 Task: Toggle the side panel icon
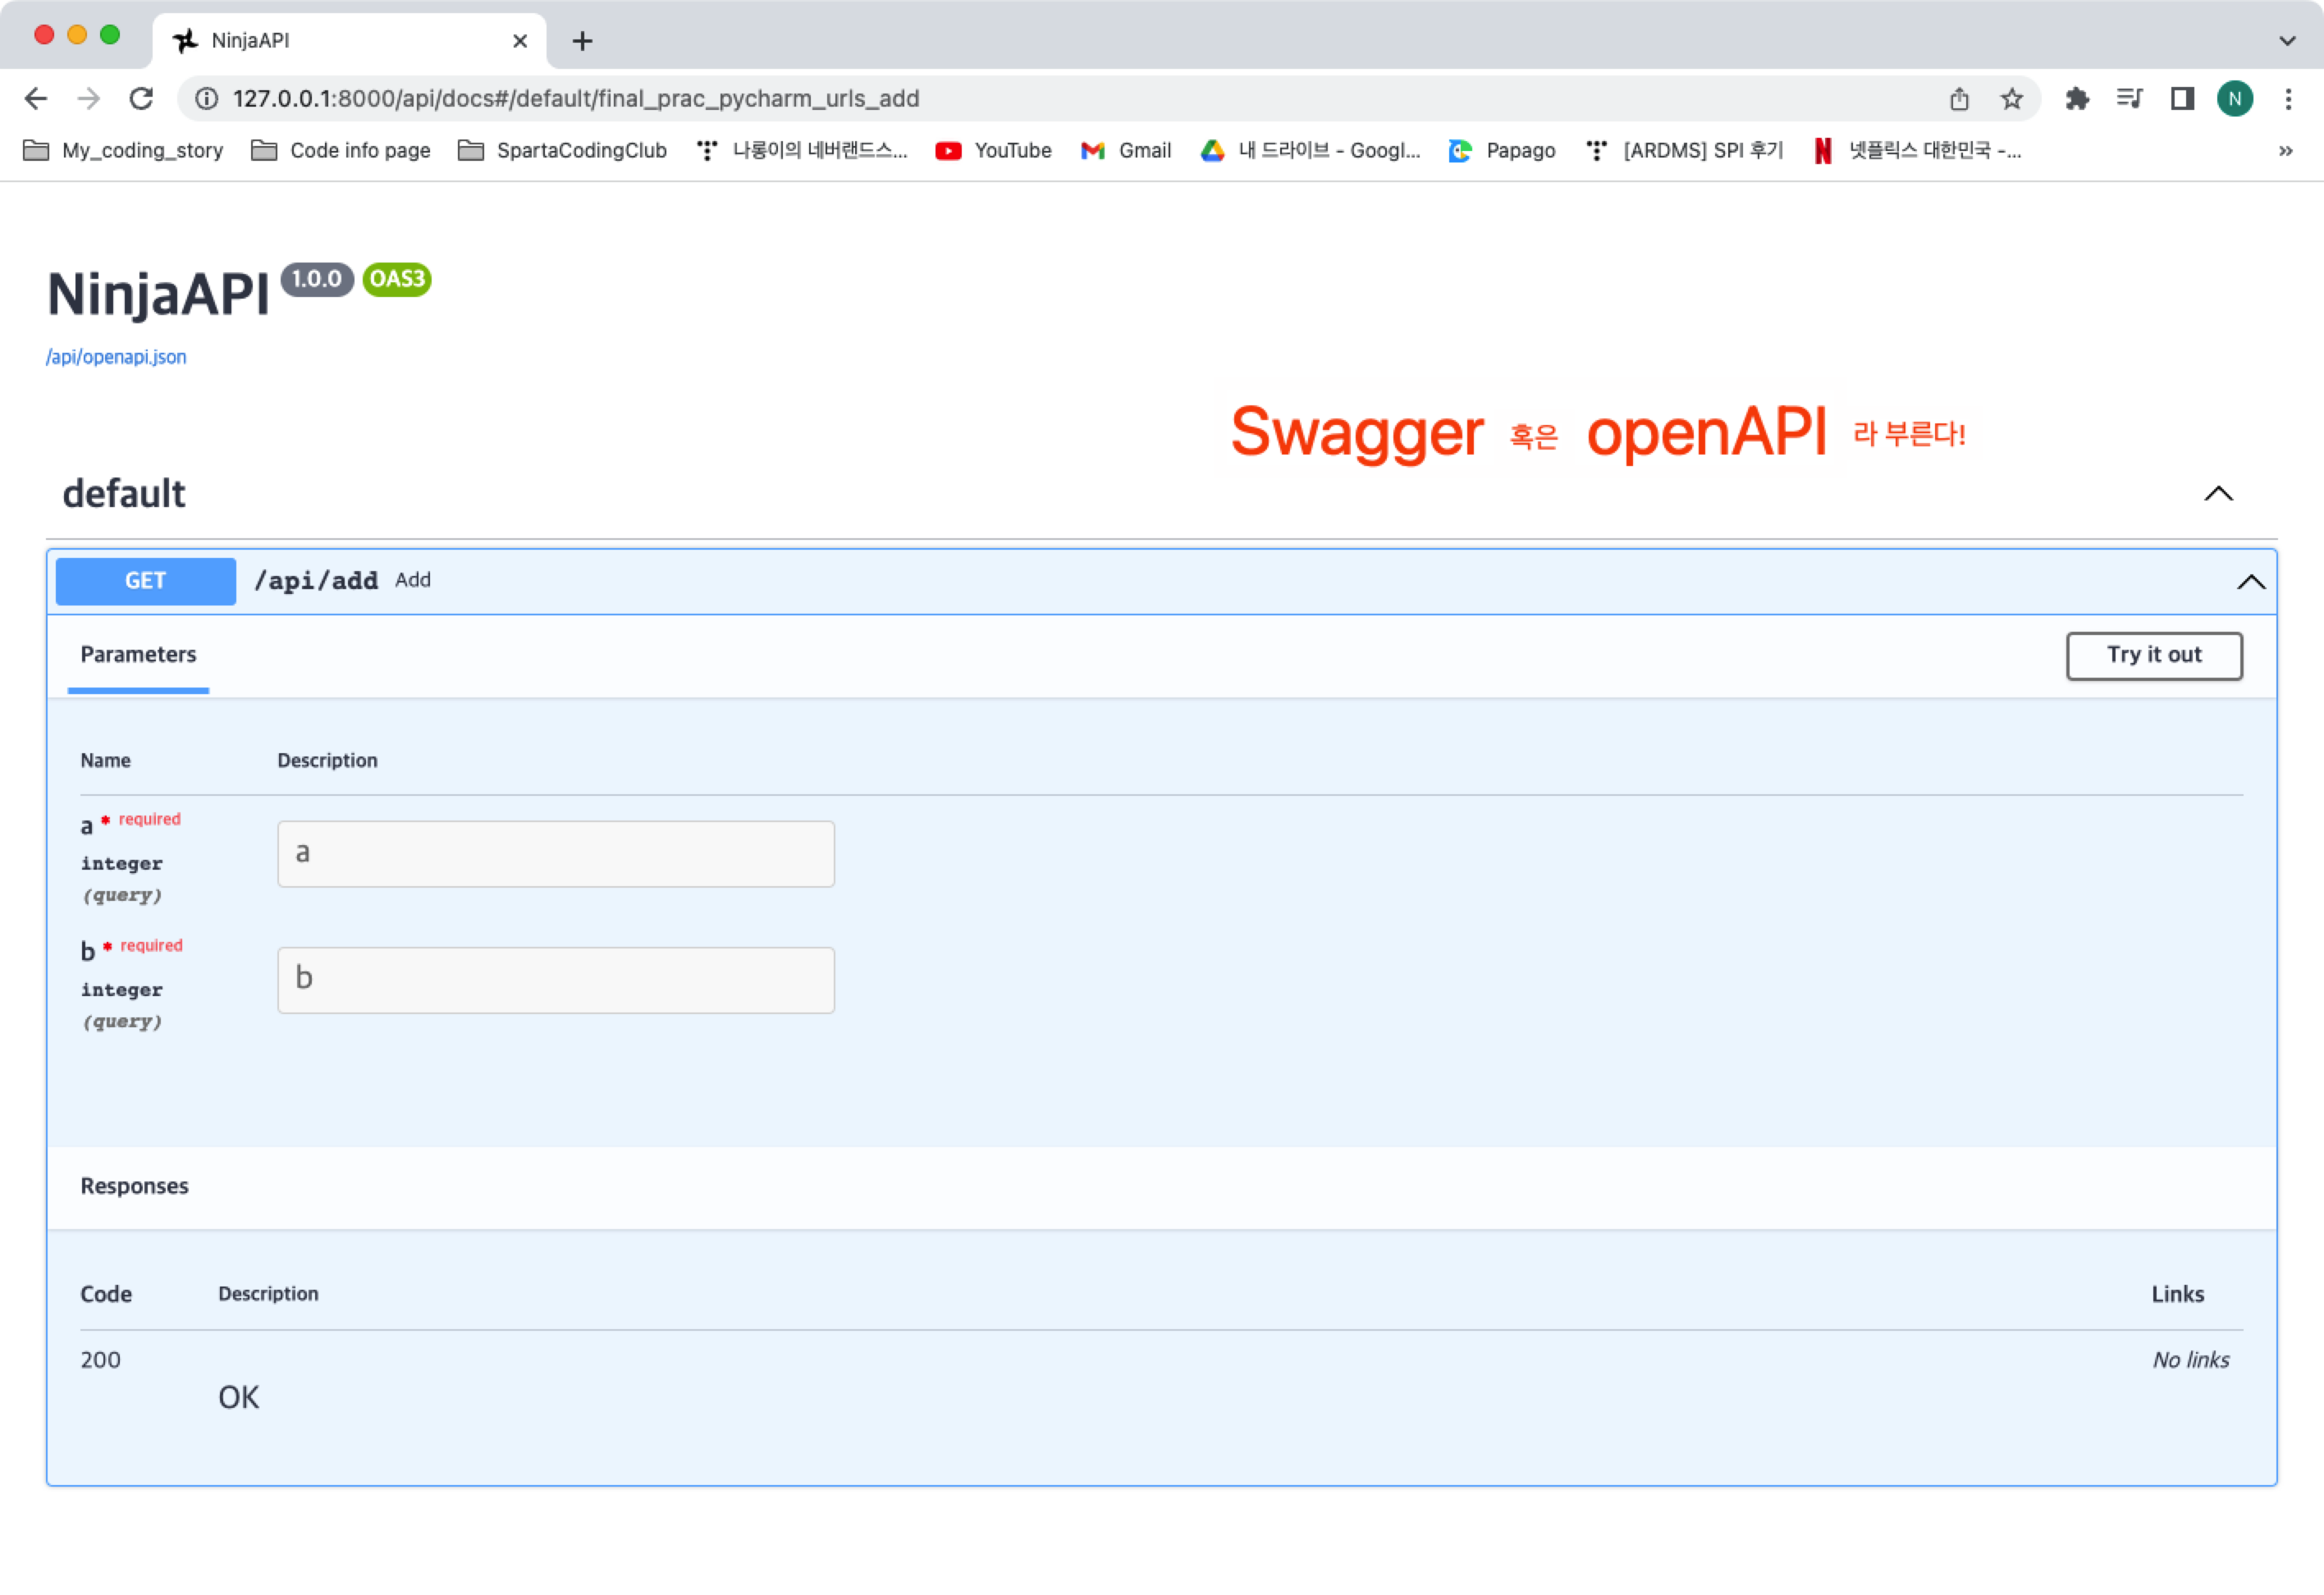pyautogui.click(x=2182, y=98)
